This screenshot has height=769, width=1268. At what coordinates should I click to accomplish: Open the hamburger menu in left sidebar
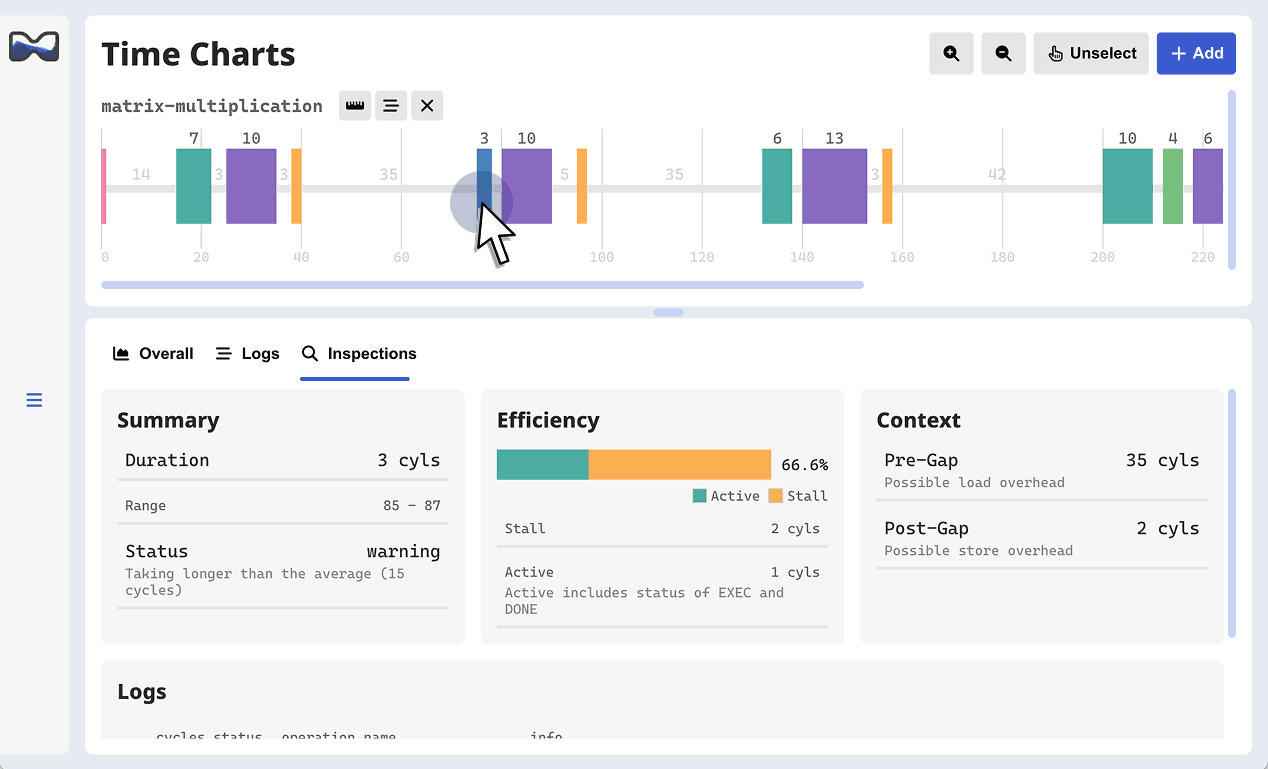34,400
